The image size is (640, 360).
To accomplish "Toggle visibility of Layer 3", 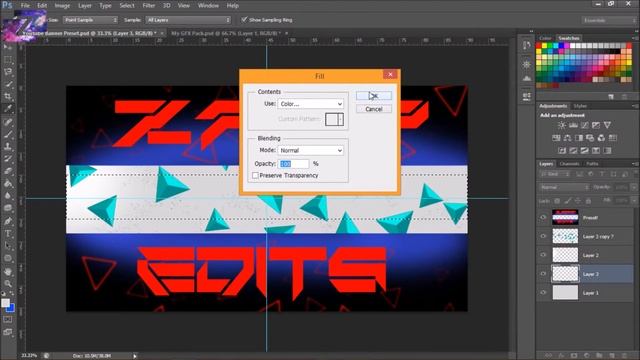I will [543, 274].
